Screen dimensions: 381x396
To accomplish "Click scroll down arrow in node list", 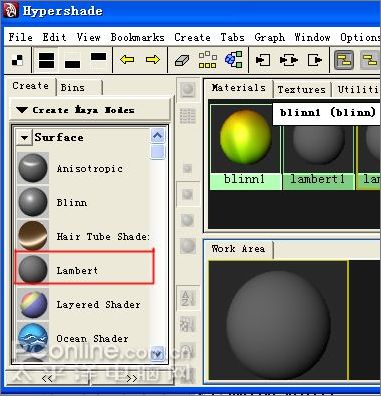I will (158, 353).
